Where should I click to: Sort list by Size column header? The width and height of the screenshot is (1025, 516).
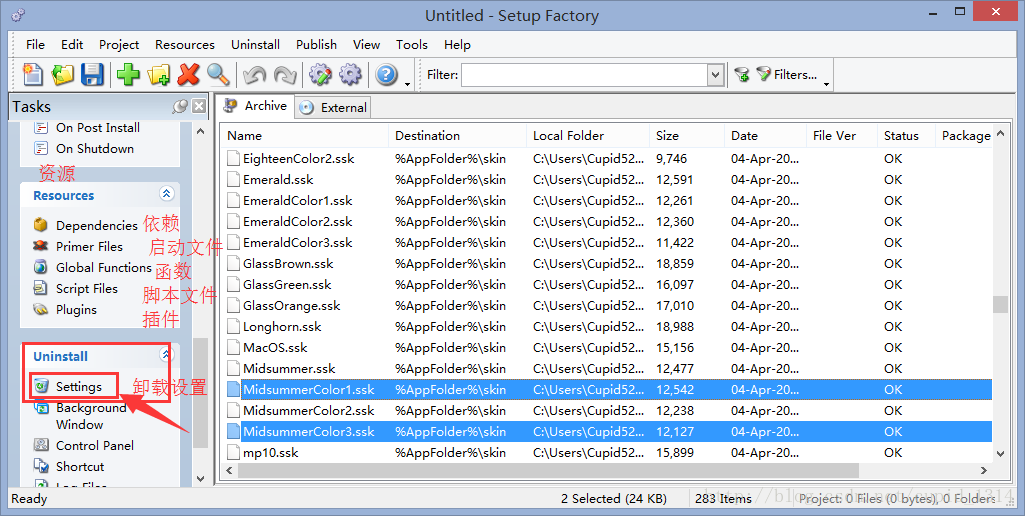(688, 136)
